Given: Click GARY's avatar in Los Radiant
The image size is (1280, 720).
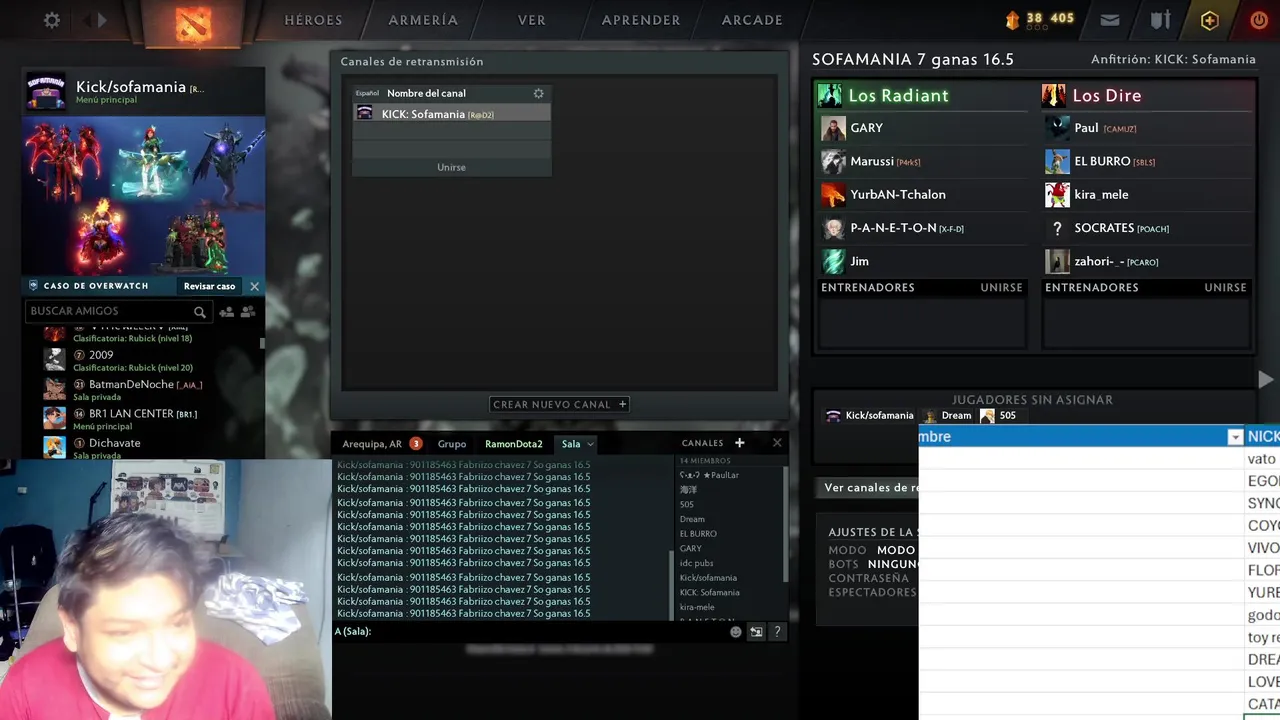Looking at the screenshot, I should pyautogui.click(x=833, y=128).
